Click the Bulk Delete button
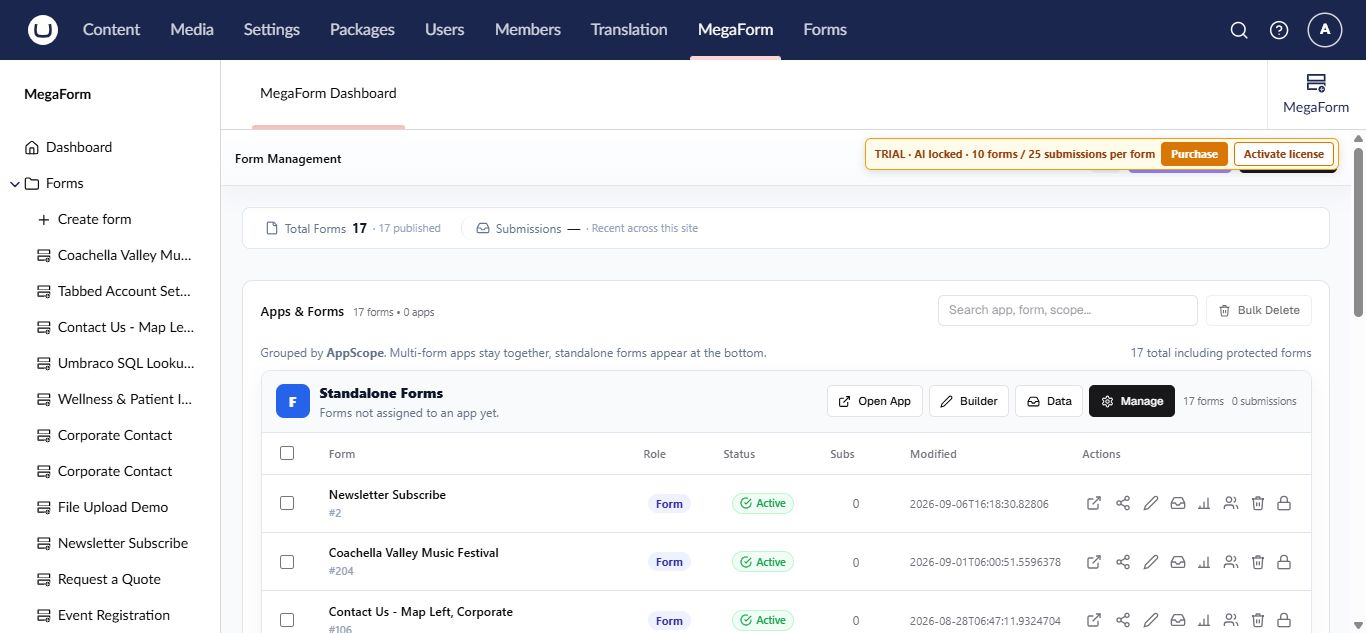This screenshot has height=633, width=1366. point(1259,310)
